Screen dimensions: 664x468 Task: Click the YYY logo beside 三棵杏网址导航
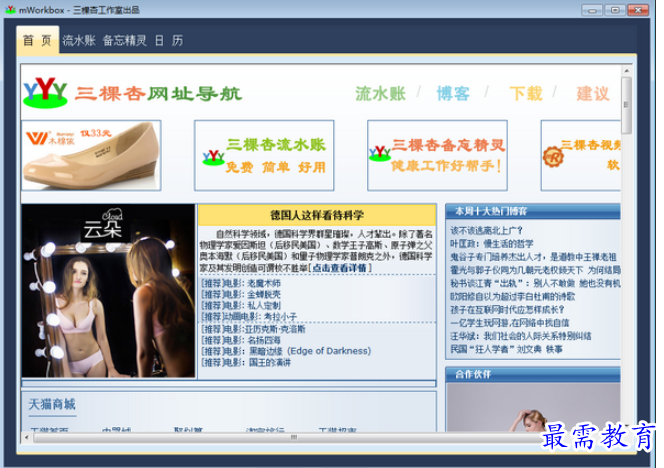[x=45, y=92]
